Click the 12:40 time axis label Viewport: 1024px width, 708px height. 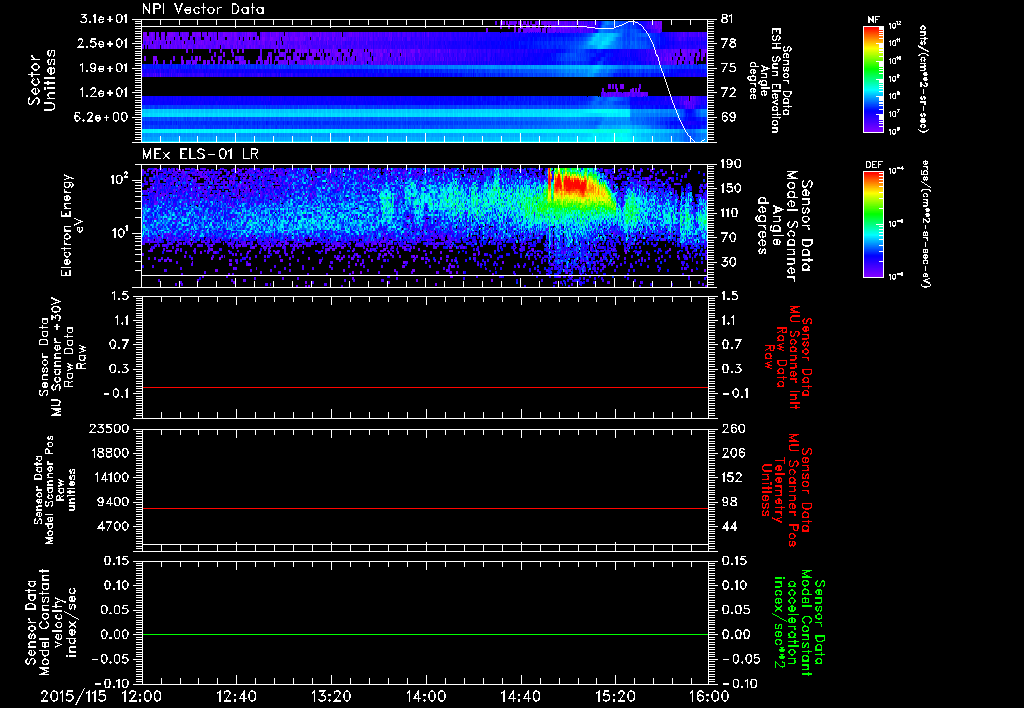pyautogui.click(x=236, y=696)
